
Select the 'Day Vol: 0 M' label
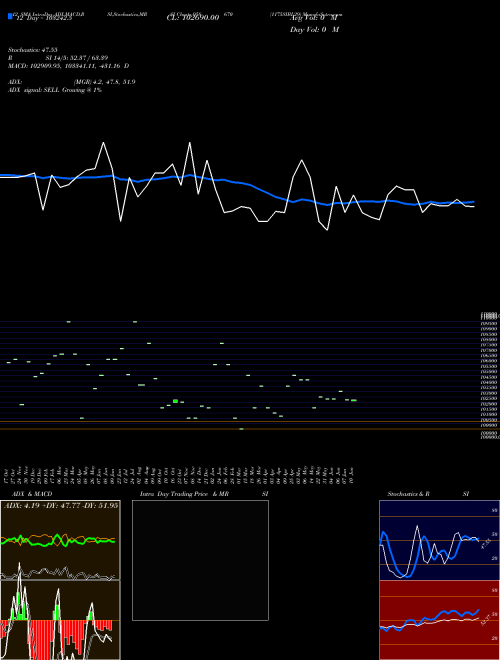coord(314,30)
